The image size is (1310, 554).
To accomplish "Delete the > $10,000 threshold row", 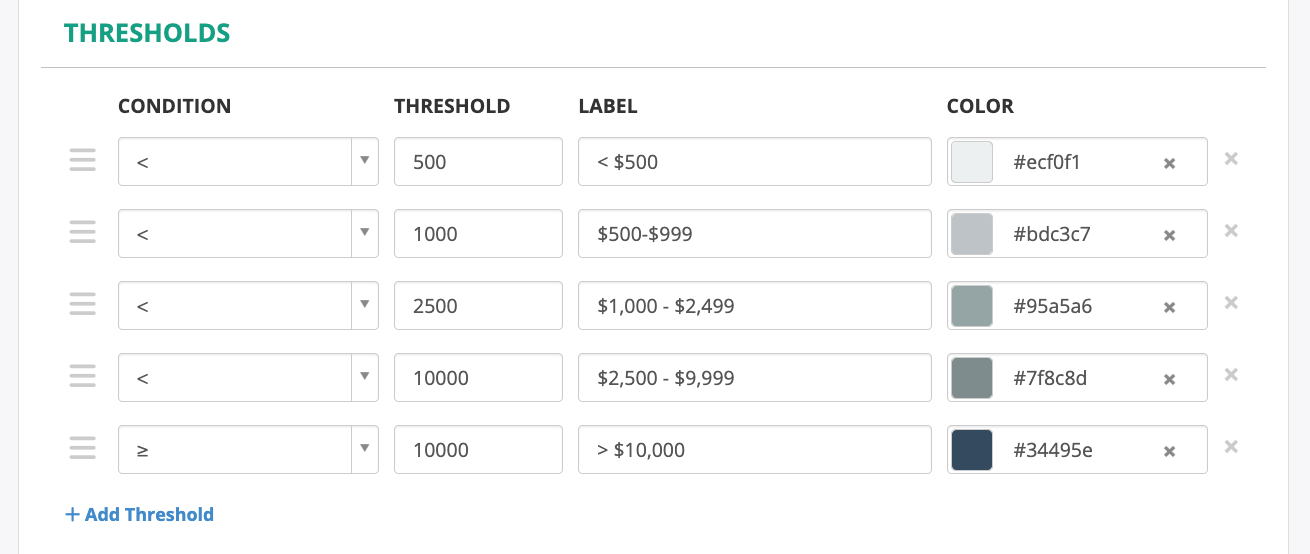I will tap(1231, 447).
